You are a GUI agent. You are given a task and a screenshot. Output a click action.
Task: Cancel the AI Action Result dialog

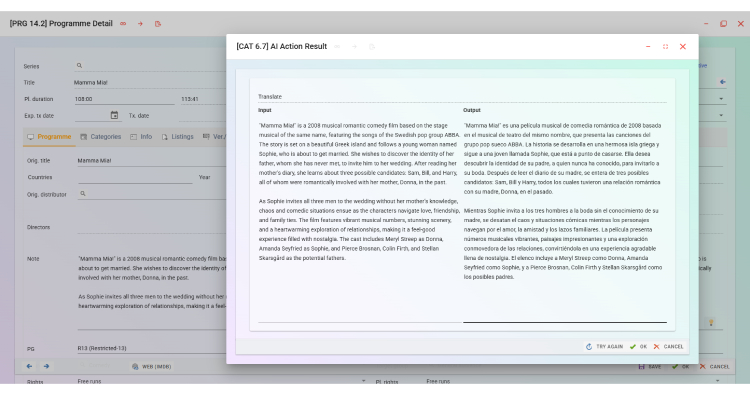point(669,346)
